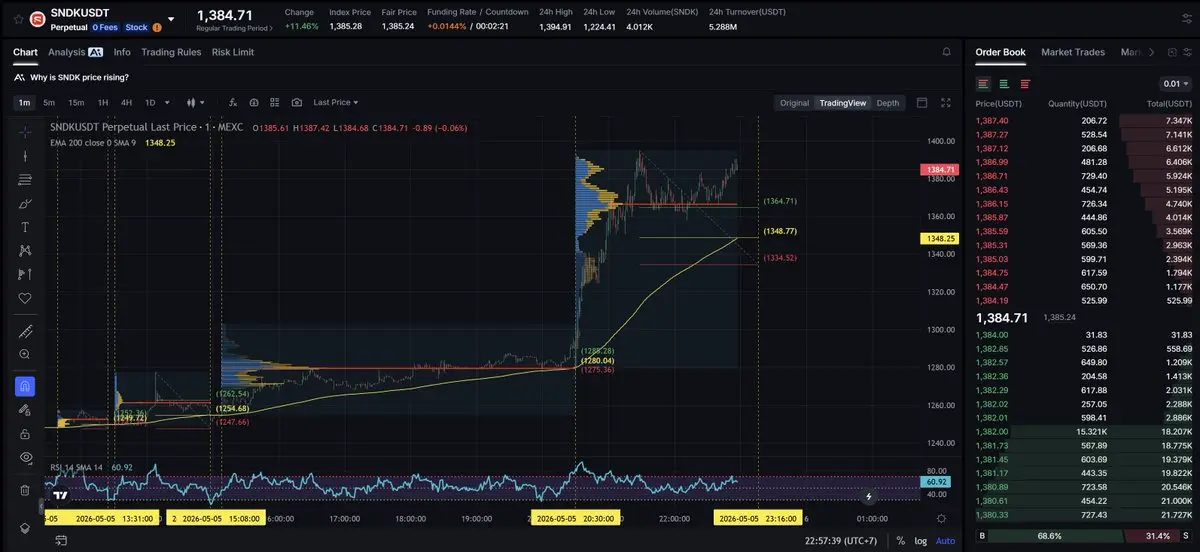Toggle lock all drawing tools
The height and width of the screenshot is (552, 1200).
click(25, 434)
